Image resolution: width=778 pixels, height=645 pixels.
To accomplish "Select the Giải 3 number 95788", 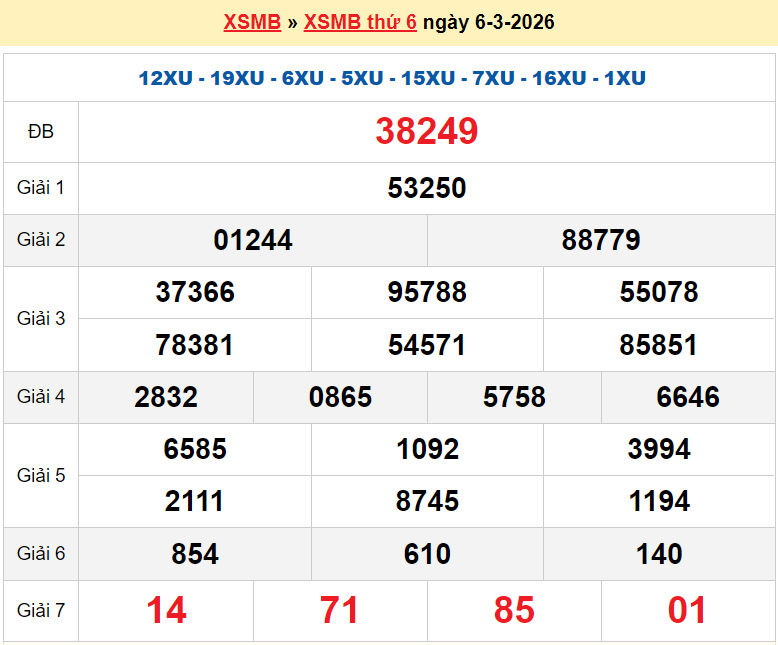I will click(427, 292).
